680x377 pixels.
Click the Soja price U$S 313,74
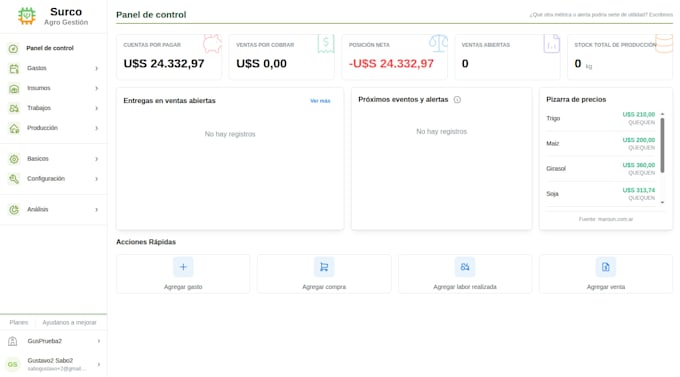coord(639,190)
